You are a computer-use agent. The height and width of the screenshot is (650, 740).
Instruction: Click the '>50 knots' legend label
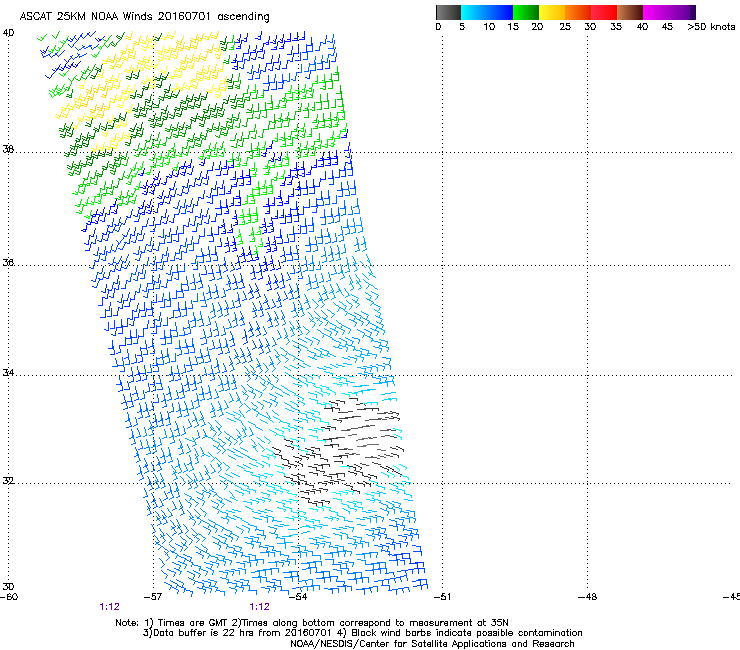coord(711,27)
